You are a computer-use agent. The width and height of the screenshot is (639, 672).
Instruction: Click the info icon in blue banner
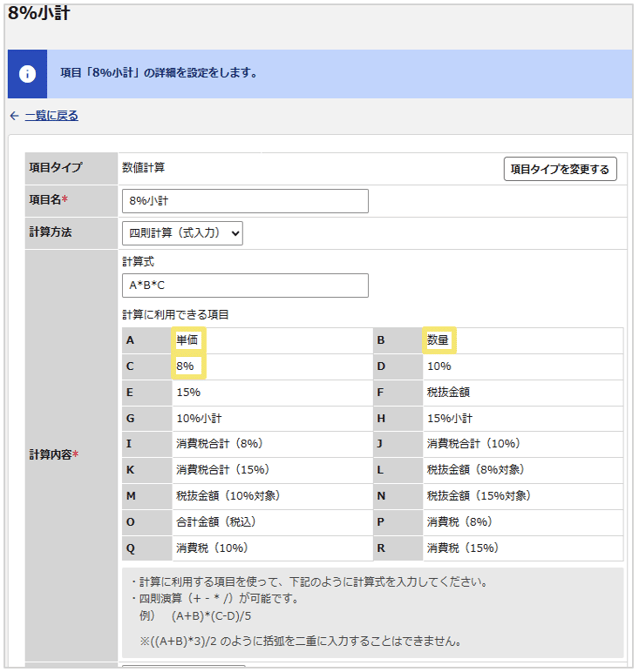(x=27, y=74)
